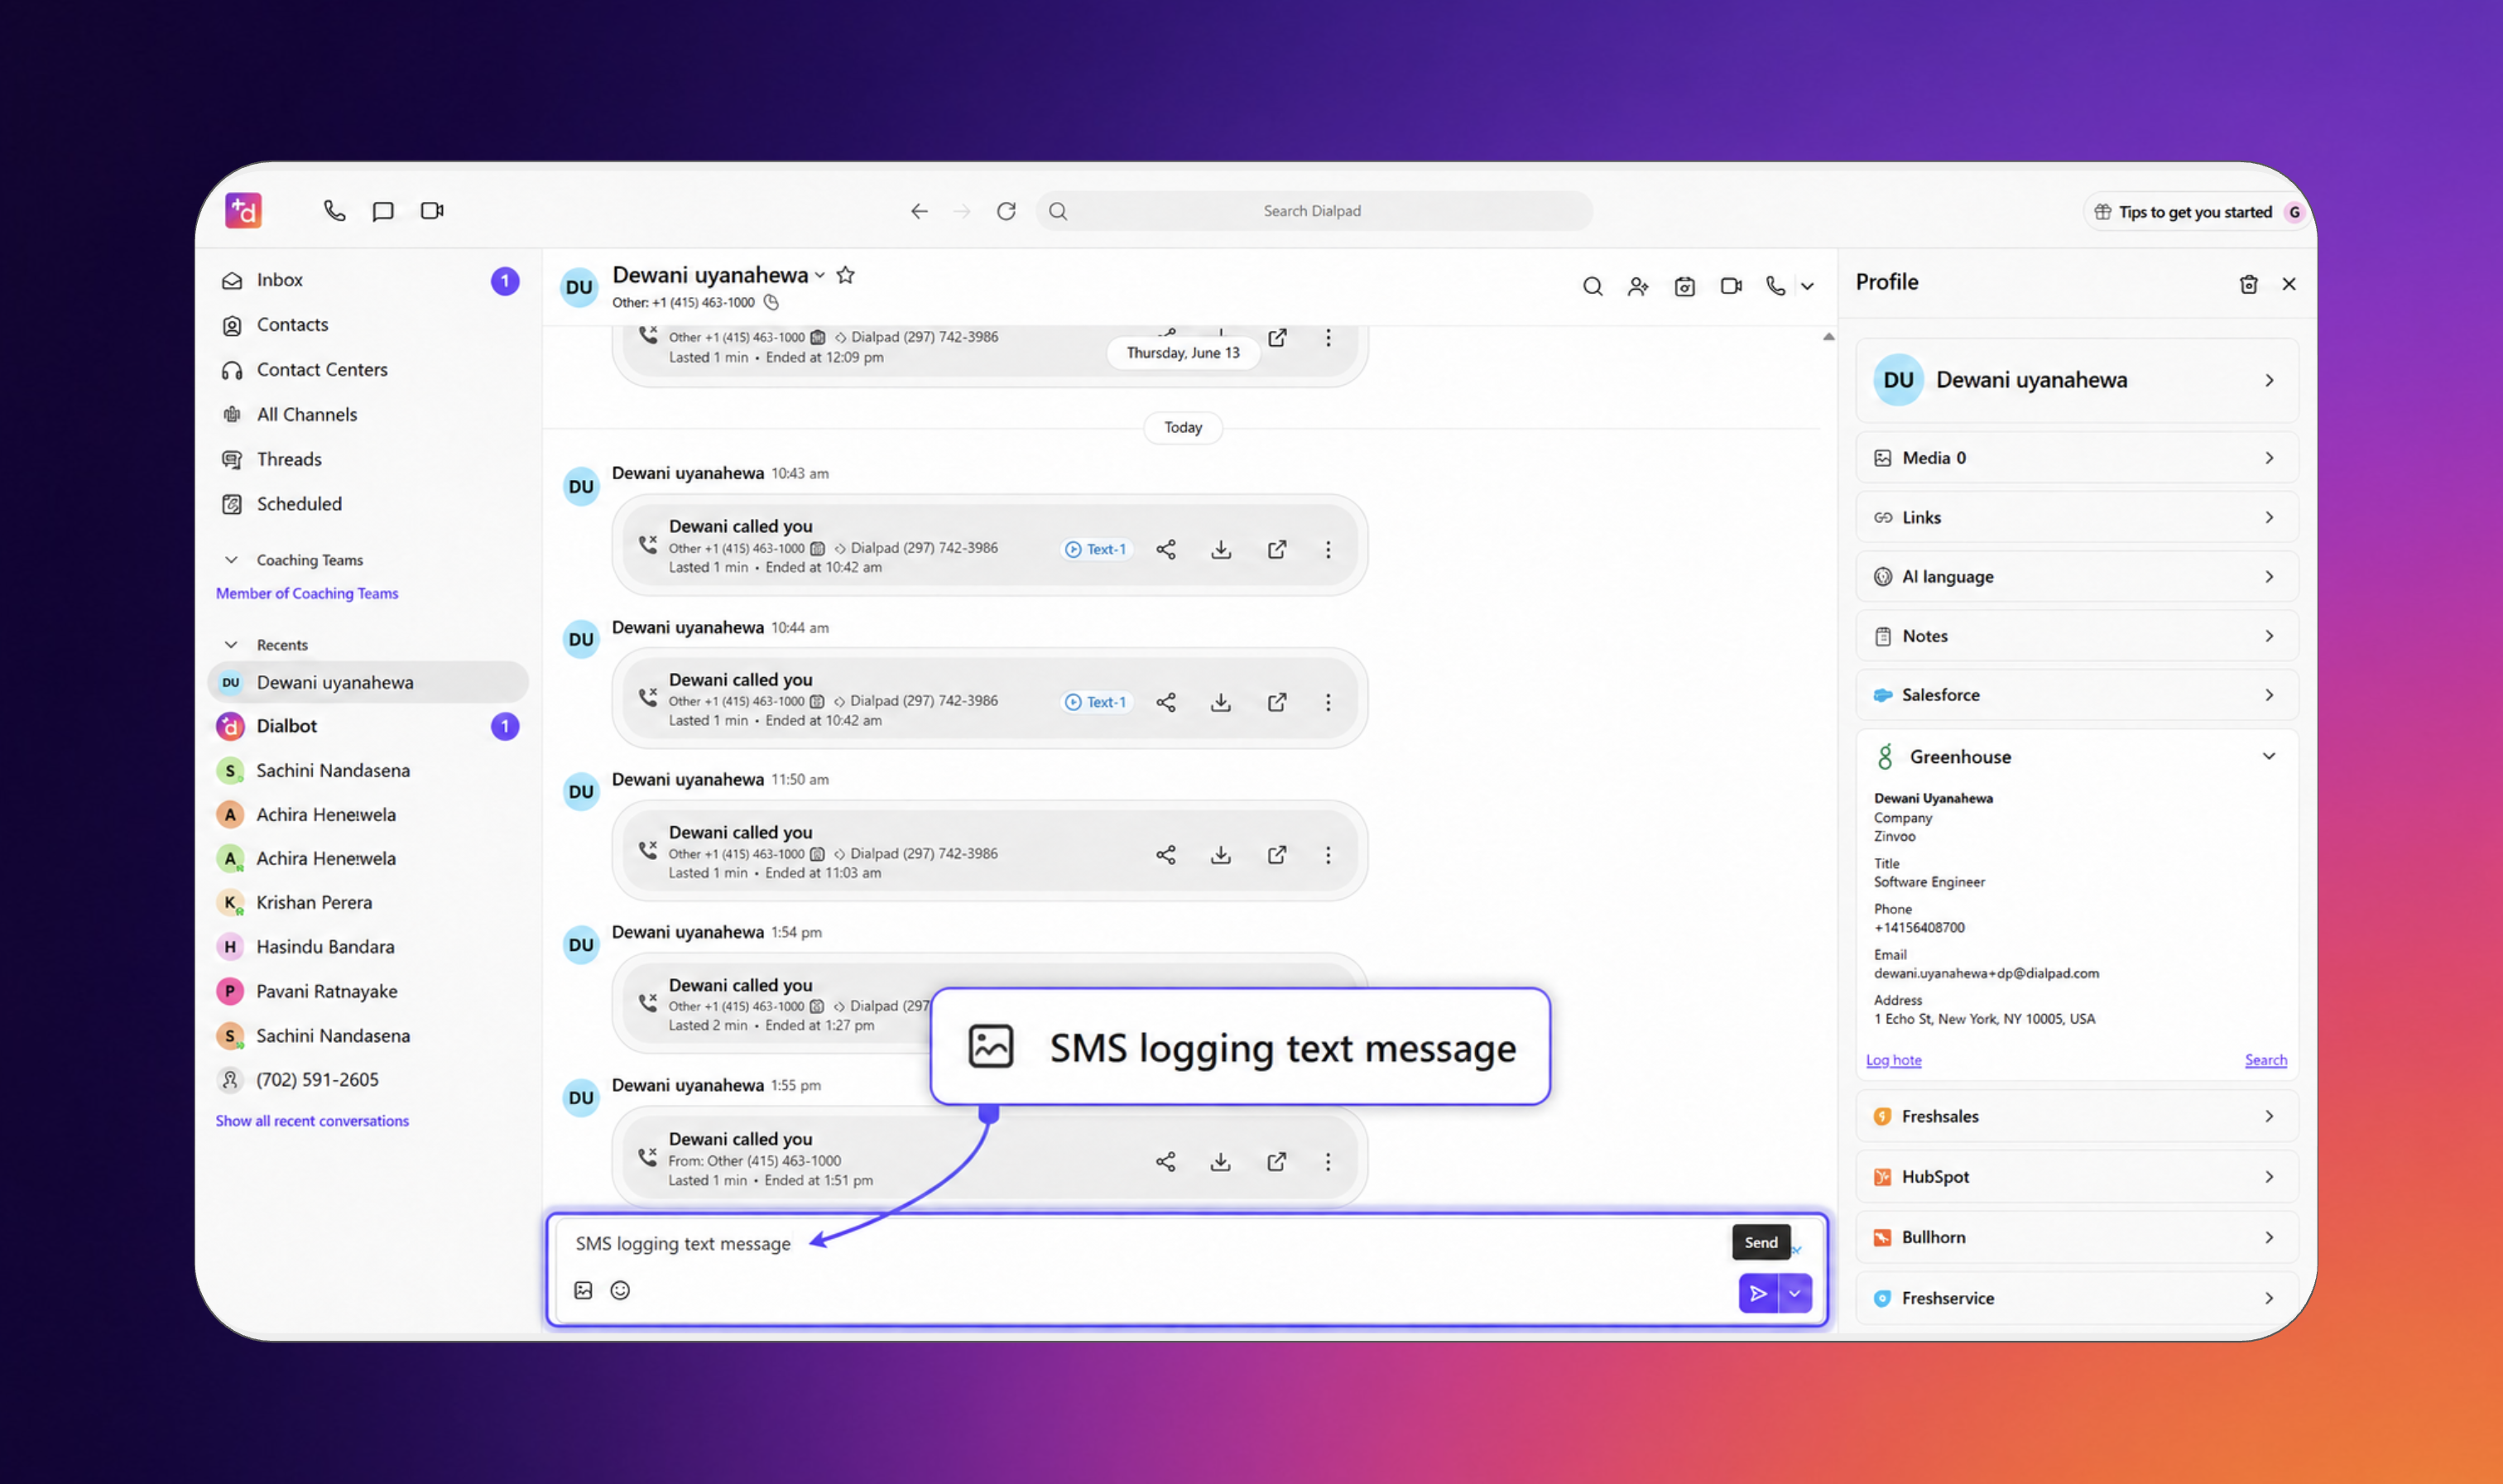Download the 11:50 am call recording
This screenshot has width=2503, height=1484.
[1221, 855]
